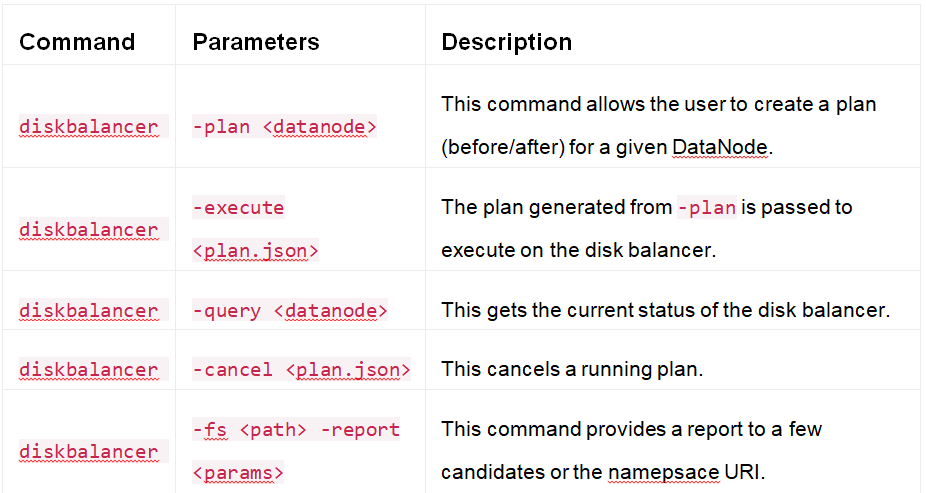Image resolution: width=926 pixels, height=493 pixels.
Task: Select diskbalancer in the -execute row
Action: tap(88, 230)
